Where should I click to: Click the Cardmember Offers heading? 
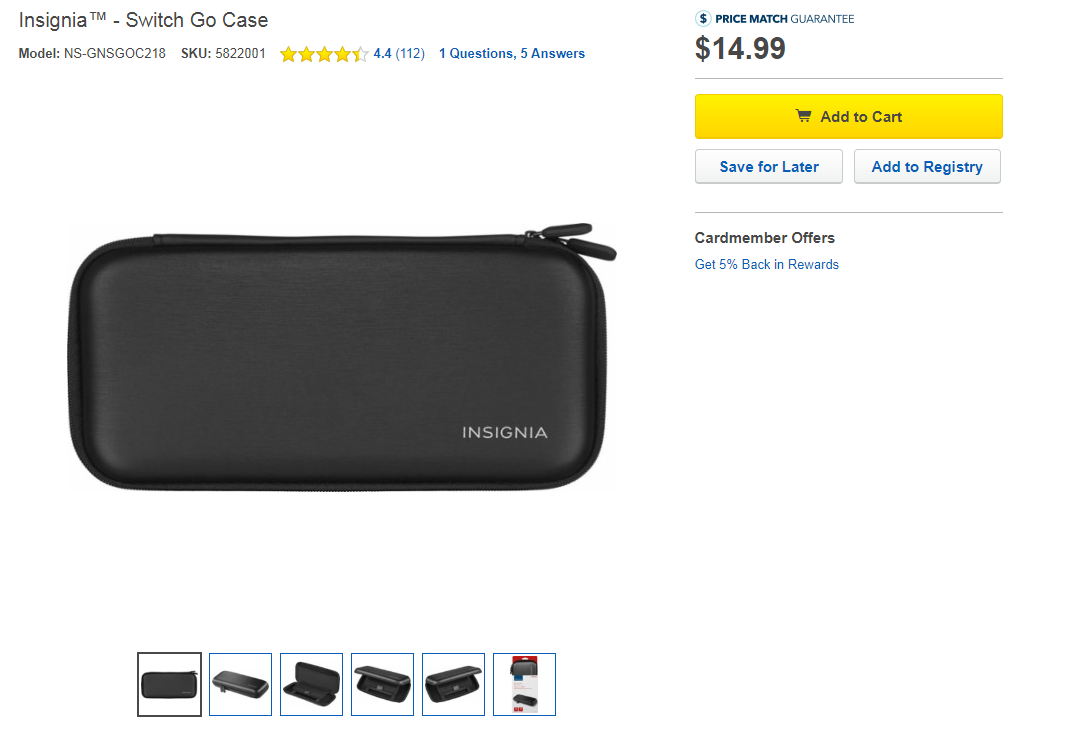pyautogui.click(x=764, y=238)
